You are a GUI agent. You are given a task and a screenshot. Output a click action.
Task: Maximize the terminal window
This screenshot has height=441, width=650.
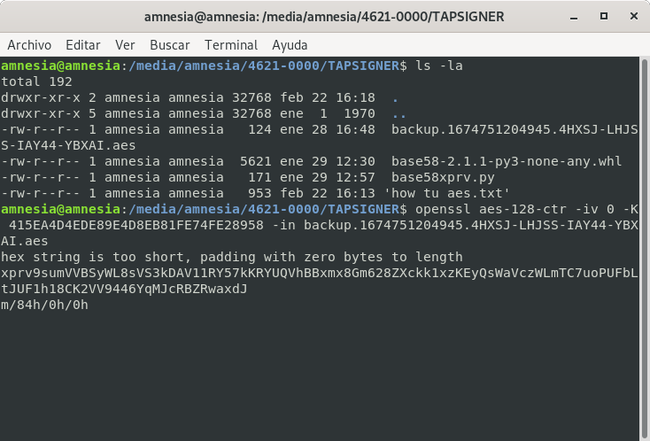pyautogui.click(x=602, y=16)
